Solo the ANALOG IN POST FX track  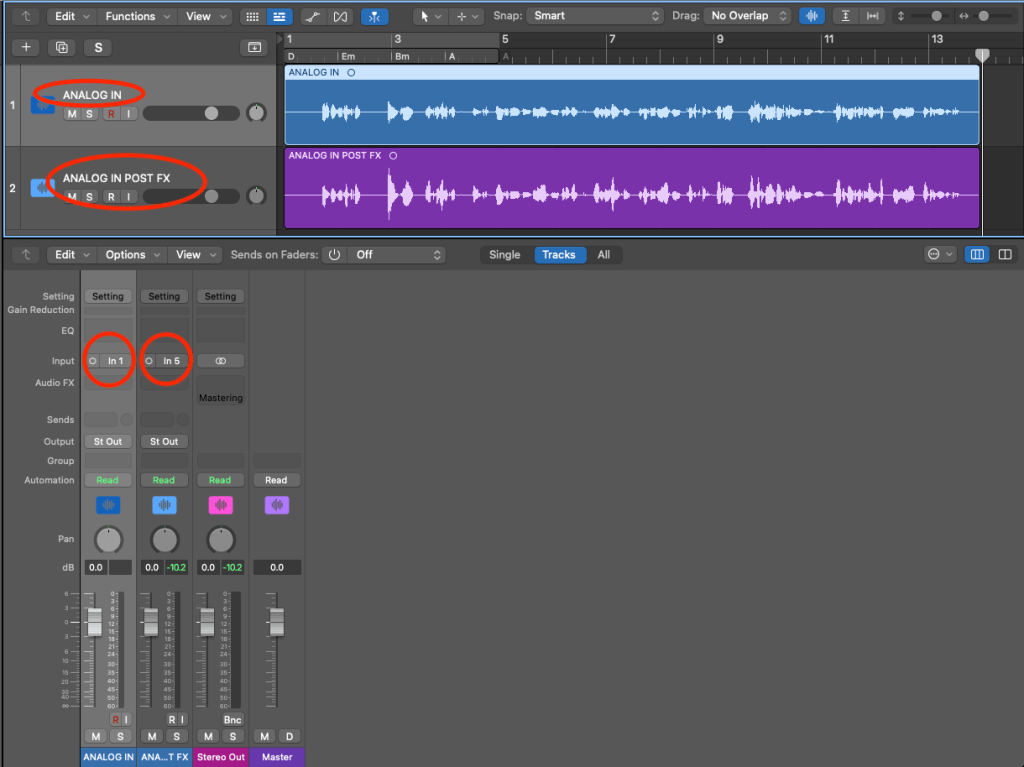click(x=91, y=197)
